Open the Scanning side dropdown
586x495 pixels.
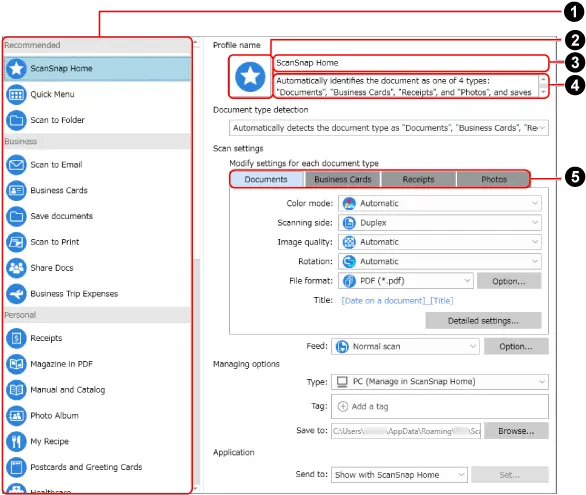pos(440,223)
